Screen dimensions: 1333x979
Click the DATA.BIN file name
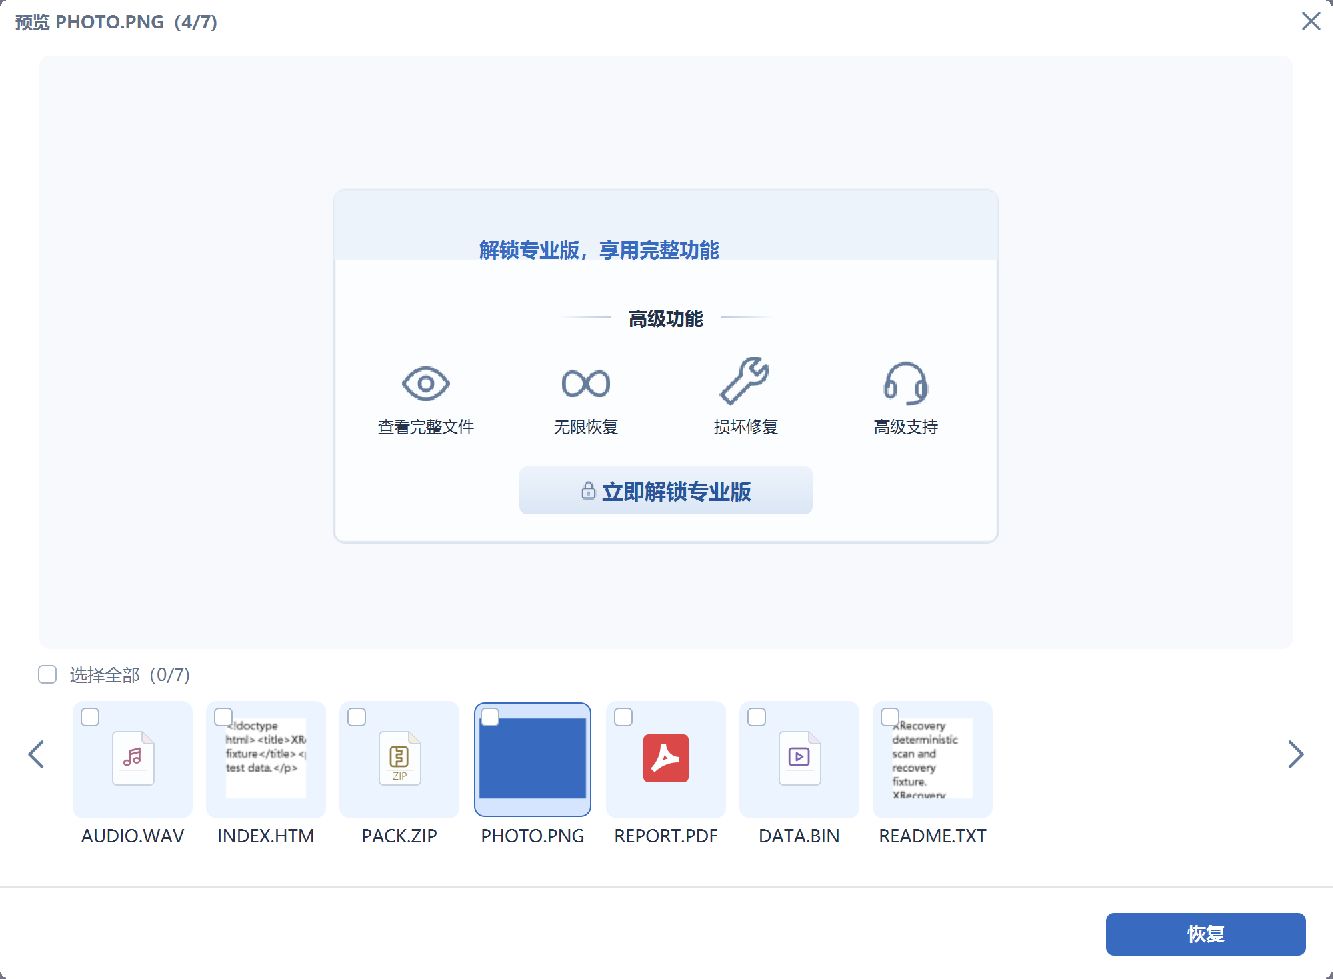[800, 836]
